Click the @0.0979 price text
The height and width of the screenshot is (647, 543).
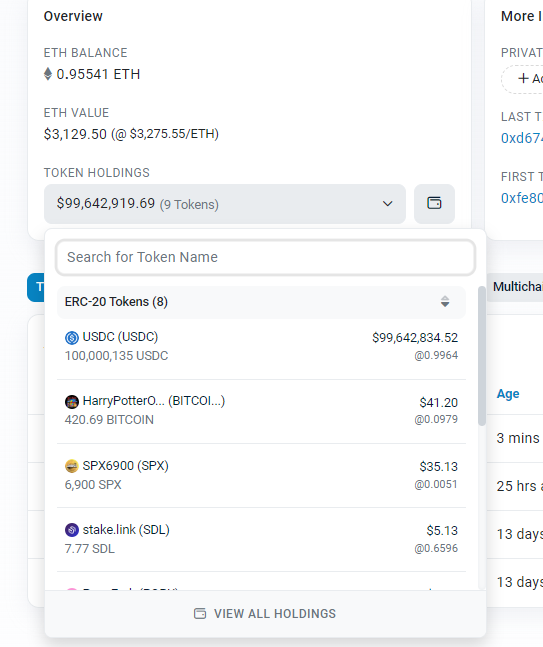[436, 419]
